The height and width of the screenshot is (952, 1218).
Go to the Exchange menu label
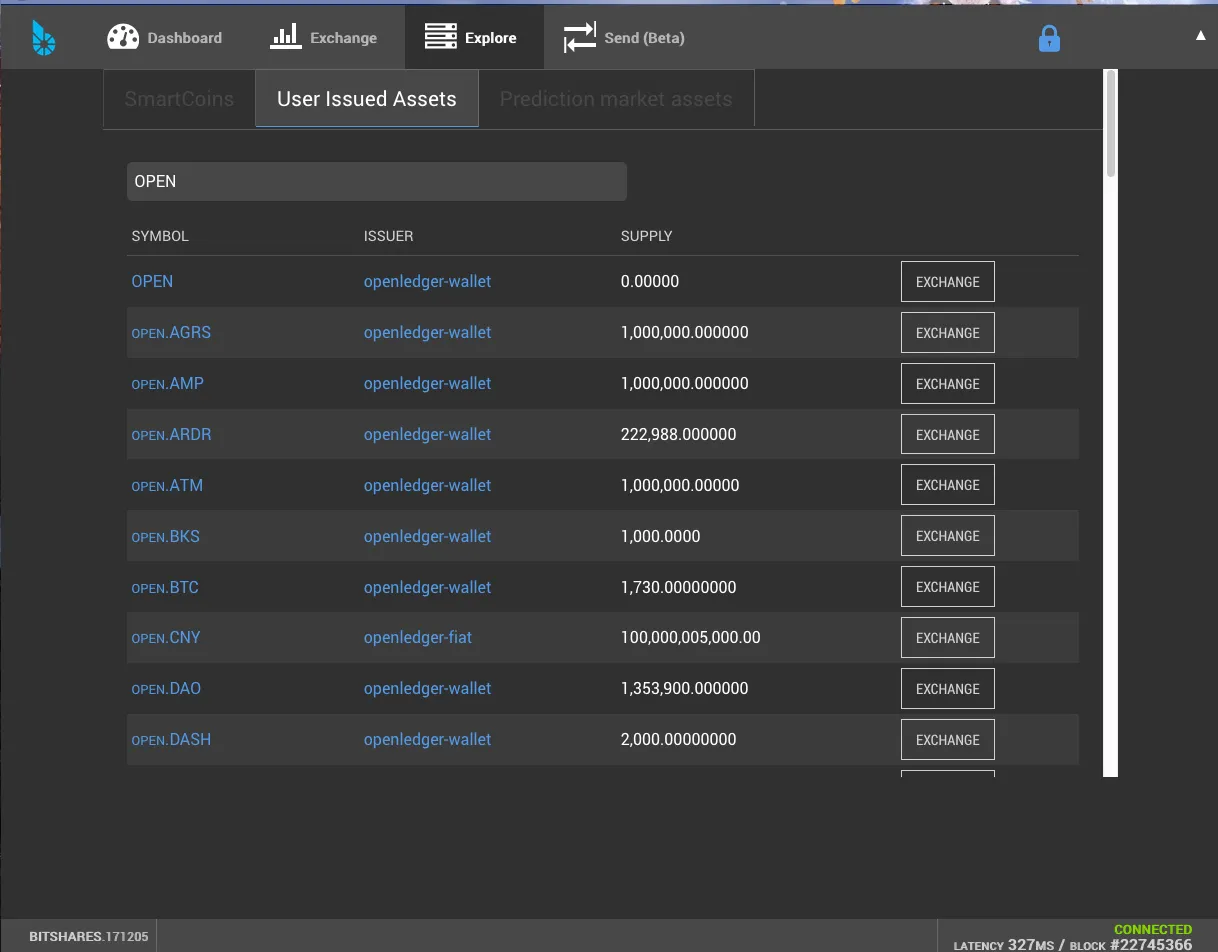[344, 38]
